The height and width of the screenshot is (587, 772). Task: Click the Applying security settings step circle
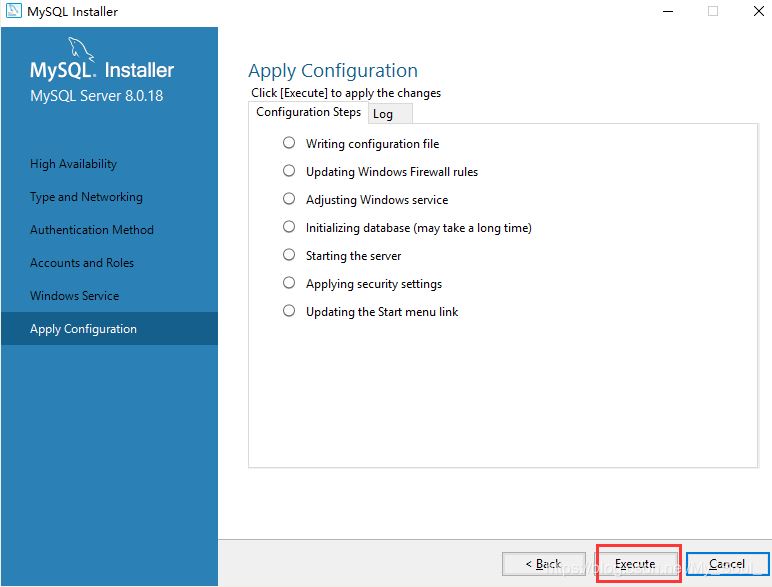289,283
